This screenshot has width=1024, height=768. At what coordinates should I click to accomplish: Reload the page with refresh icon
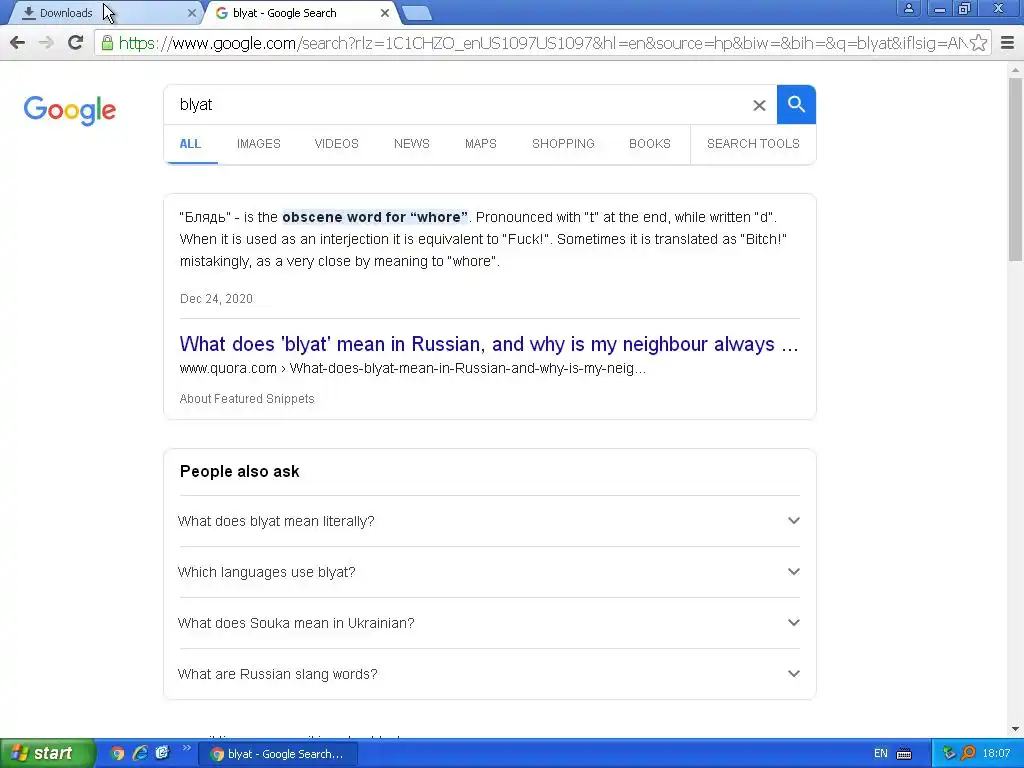[76, 43]
